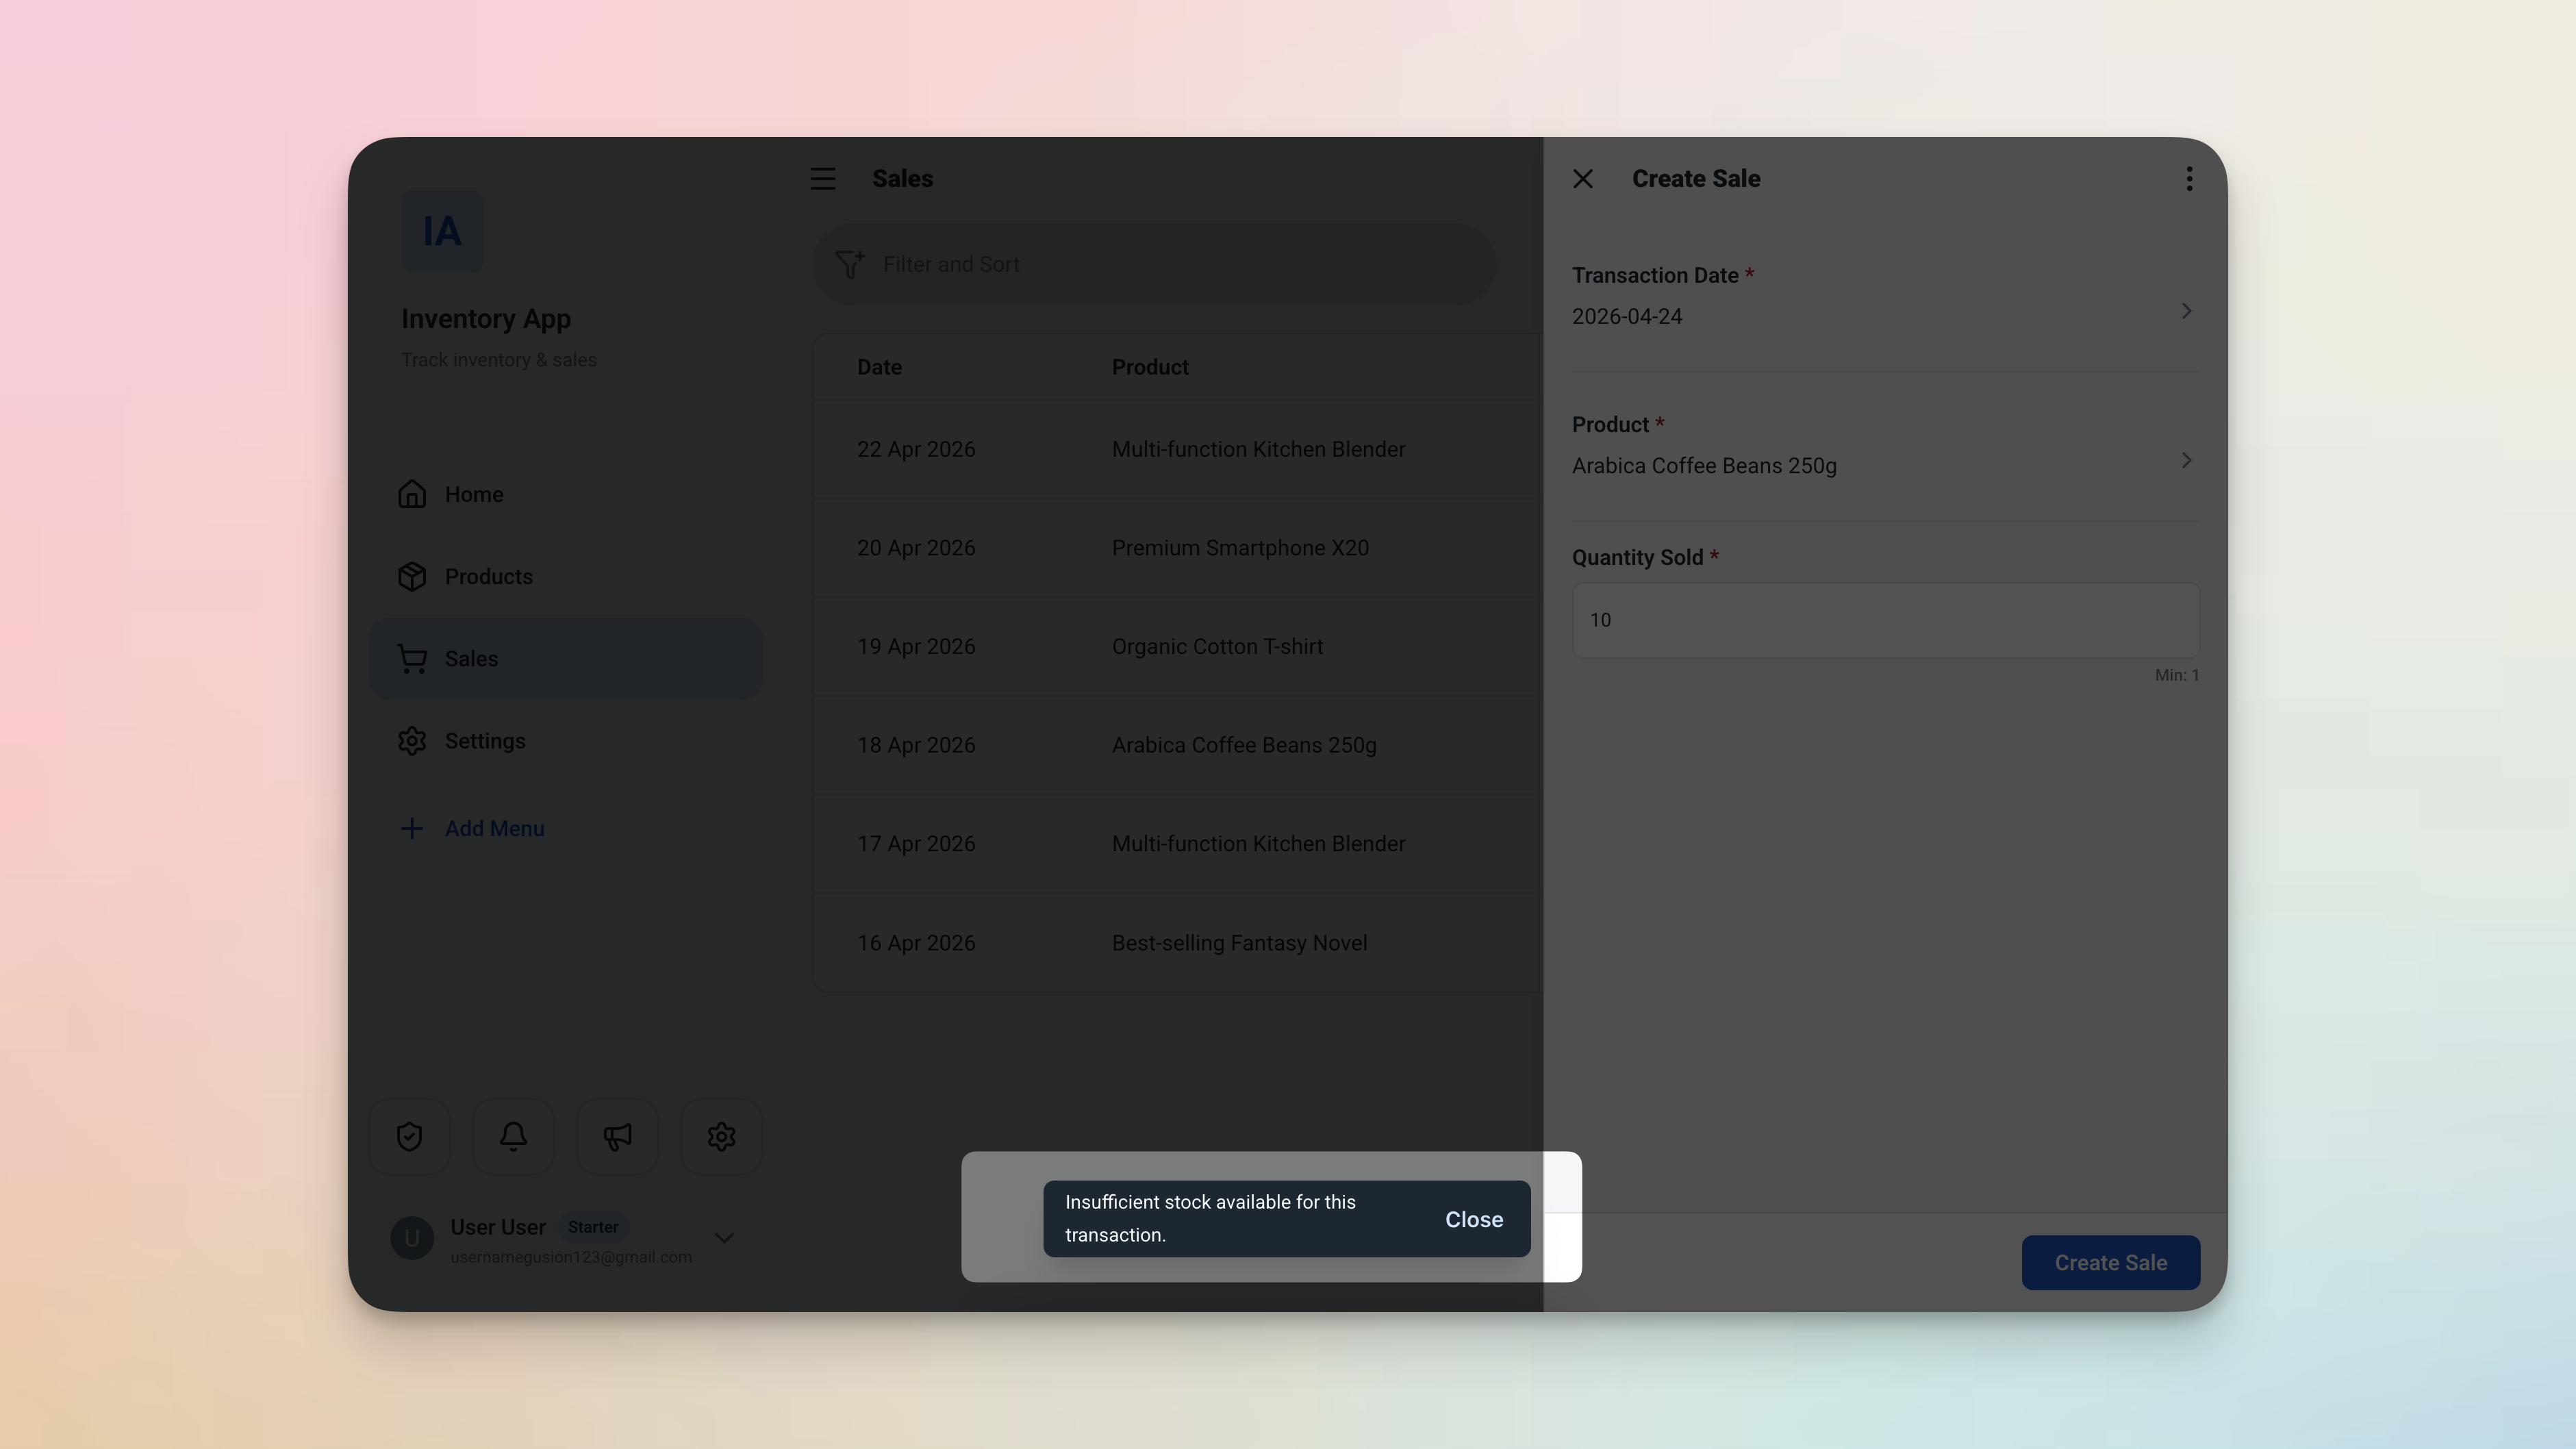Click the 20 Apr 2026 date cell

tap(916, 548)
